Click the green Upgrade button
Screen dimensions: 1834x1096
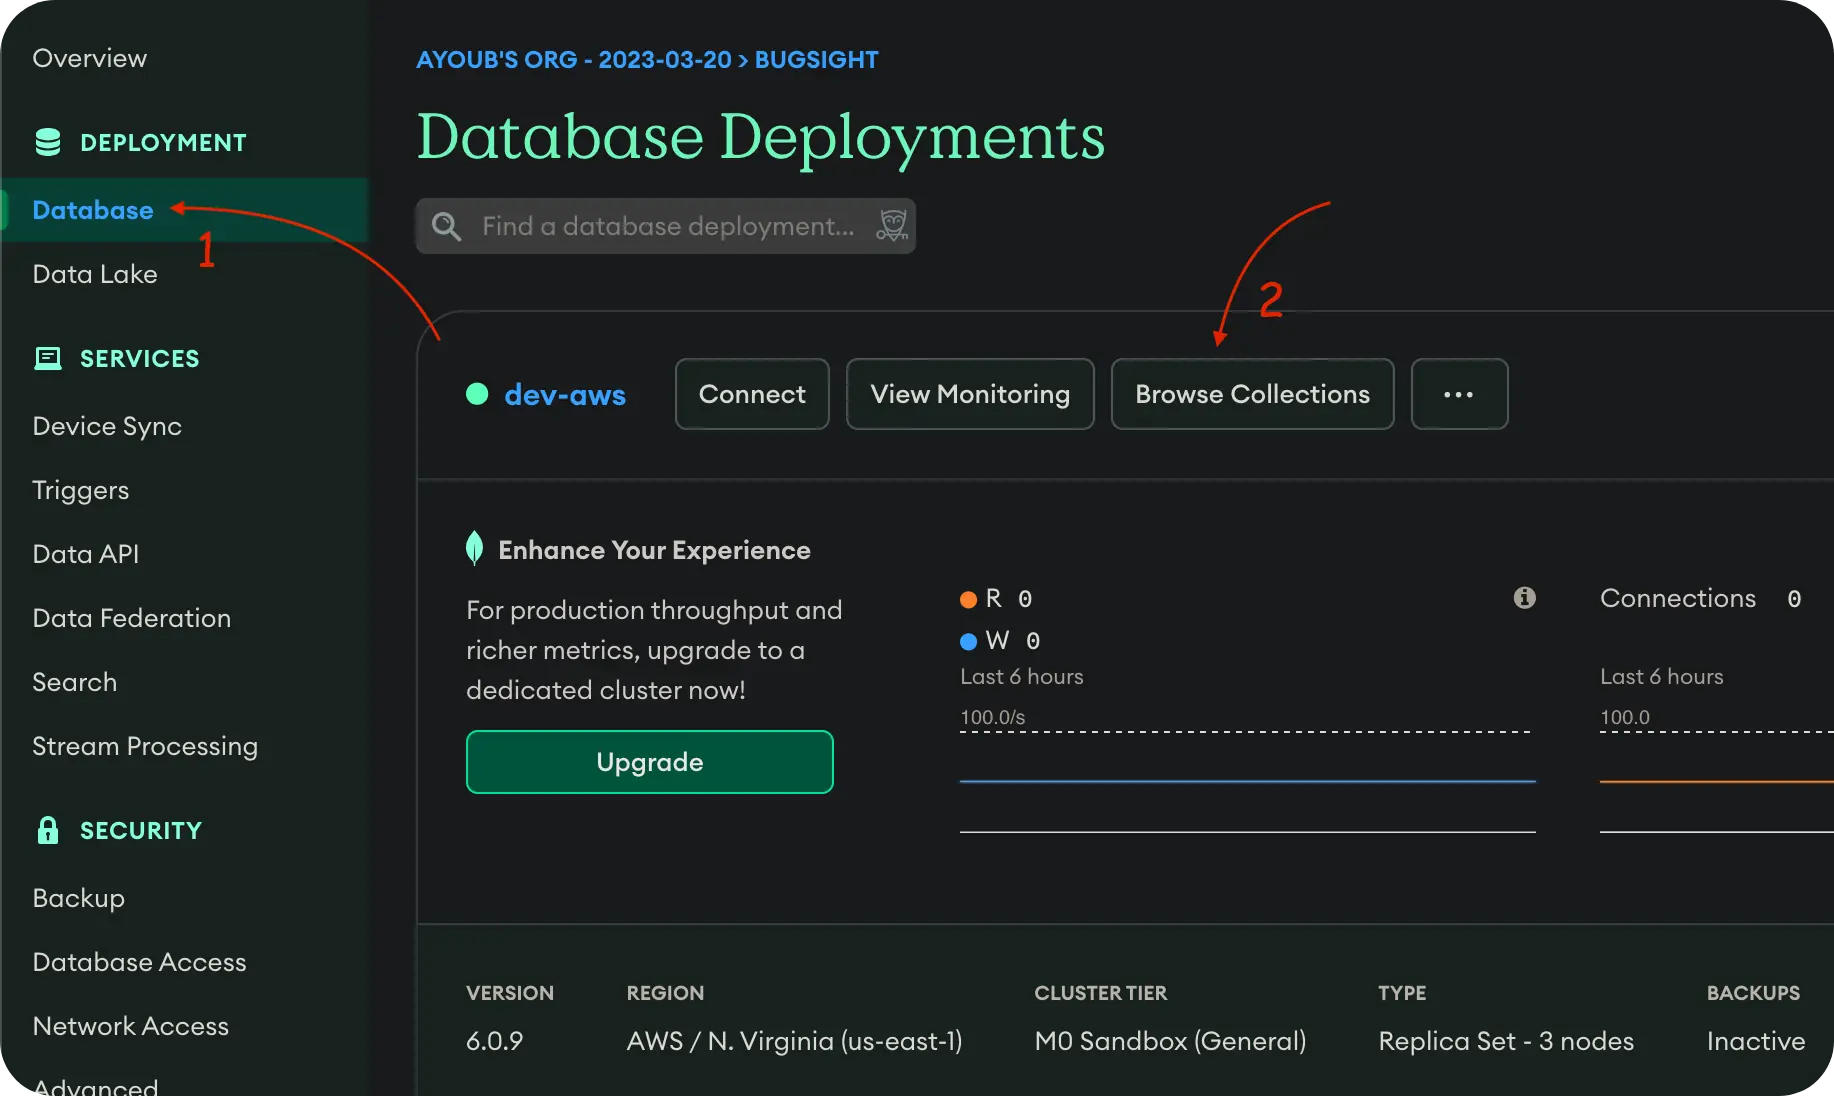[x=649, y=762]
